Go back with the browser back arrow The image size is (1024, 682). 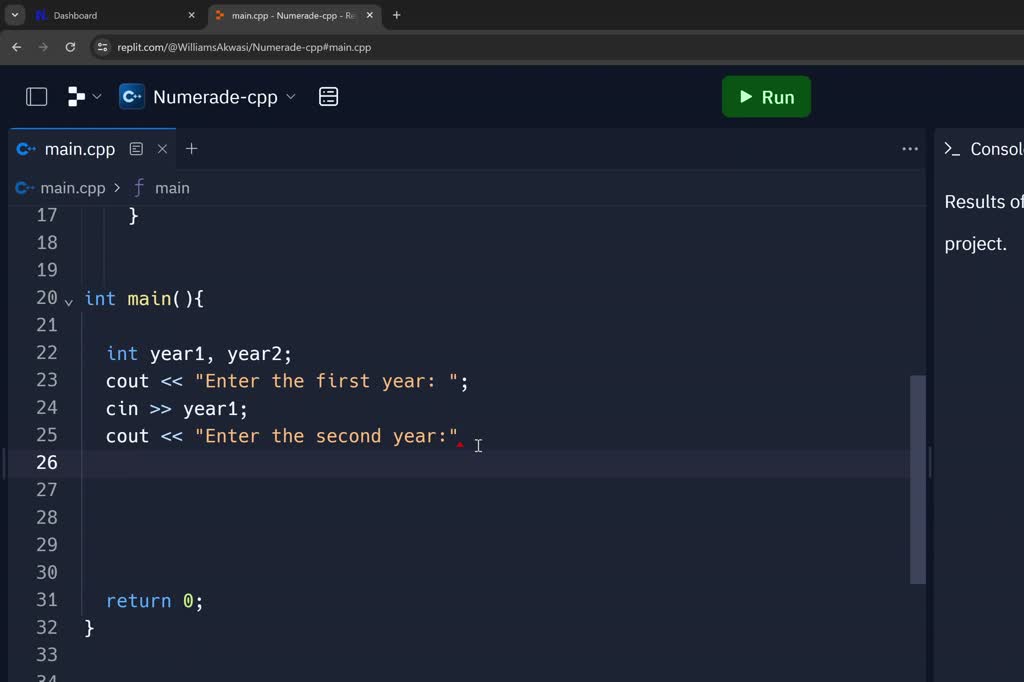click(x=17, y=47)
